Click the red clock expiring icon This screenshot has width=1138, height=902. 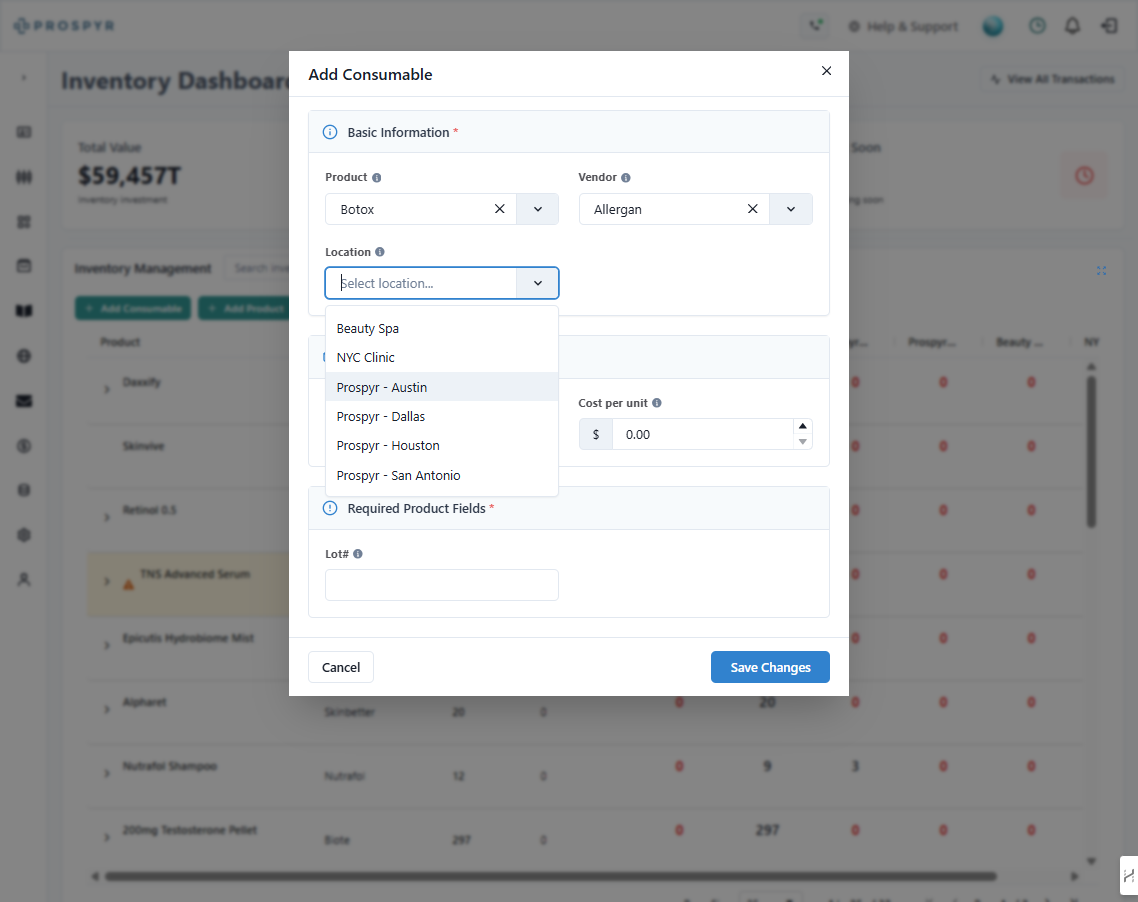pos(1084,176)
